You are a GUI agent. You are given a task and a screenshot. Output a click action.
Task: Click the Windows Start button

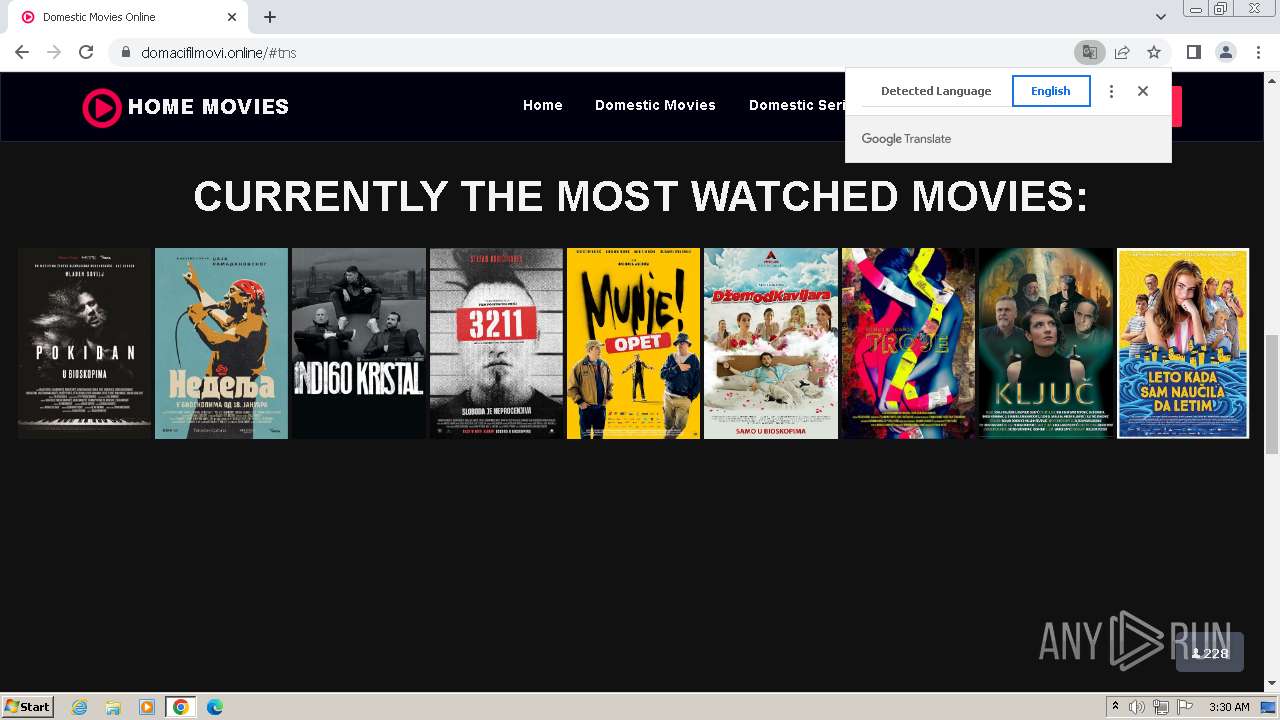point(27,707)
